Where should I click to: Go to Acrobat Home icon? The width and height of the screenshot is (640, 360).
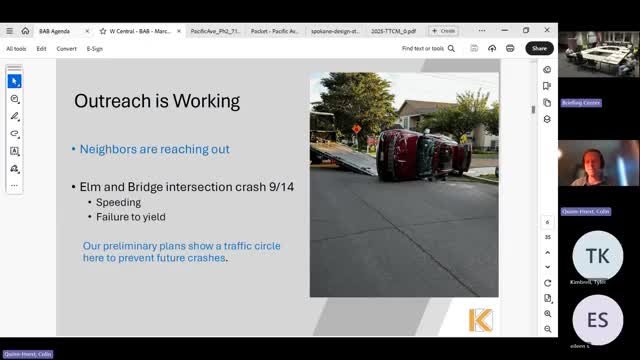25,31
